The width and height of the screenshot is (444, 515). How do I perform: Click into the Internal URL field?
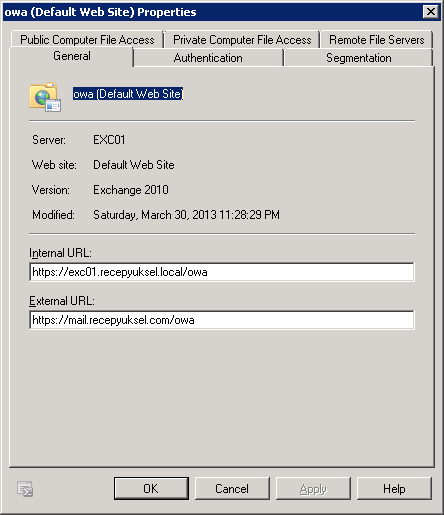(222, 272)
